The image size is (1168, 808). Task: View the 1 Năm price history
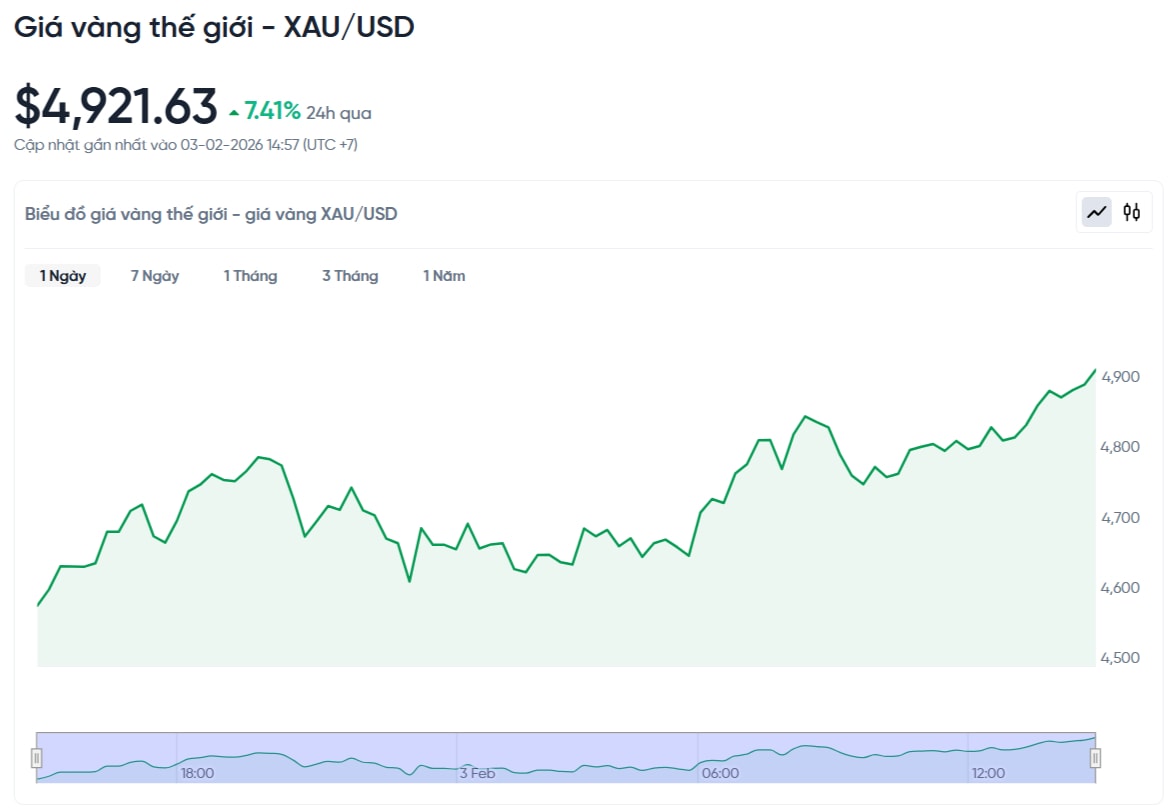point(445,275)
